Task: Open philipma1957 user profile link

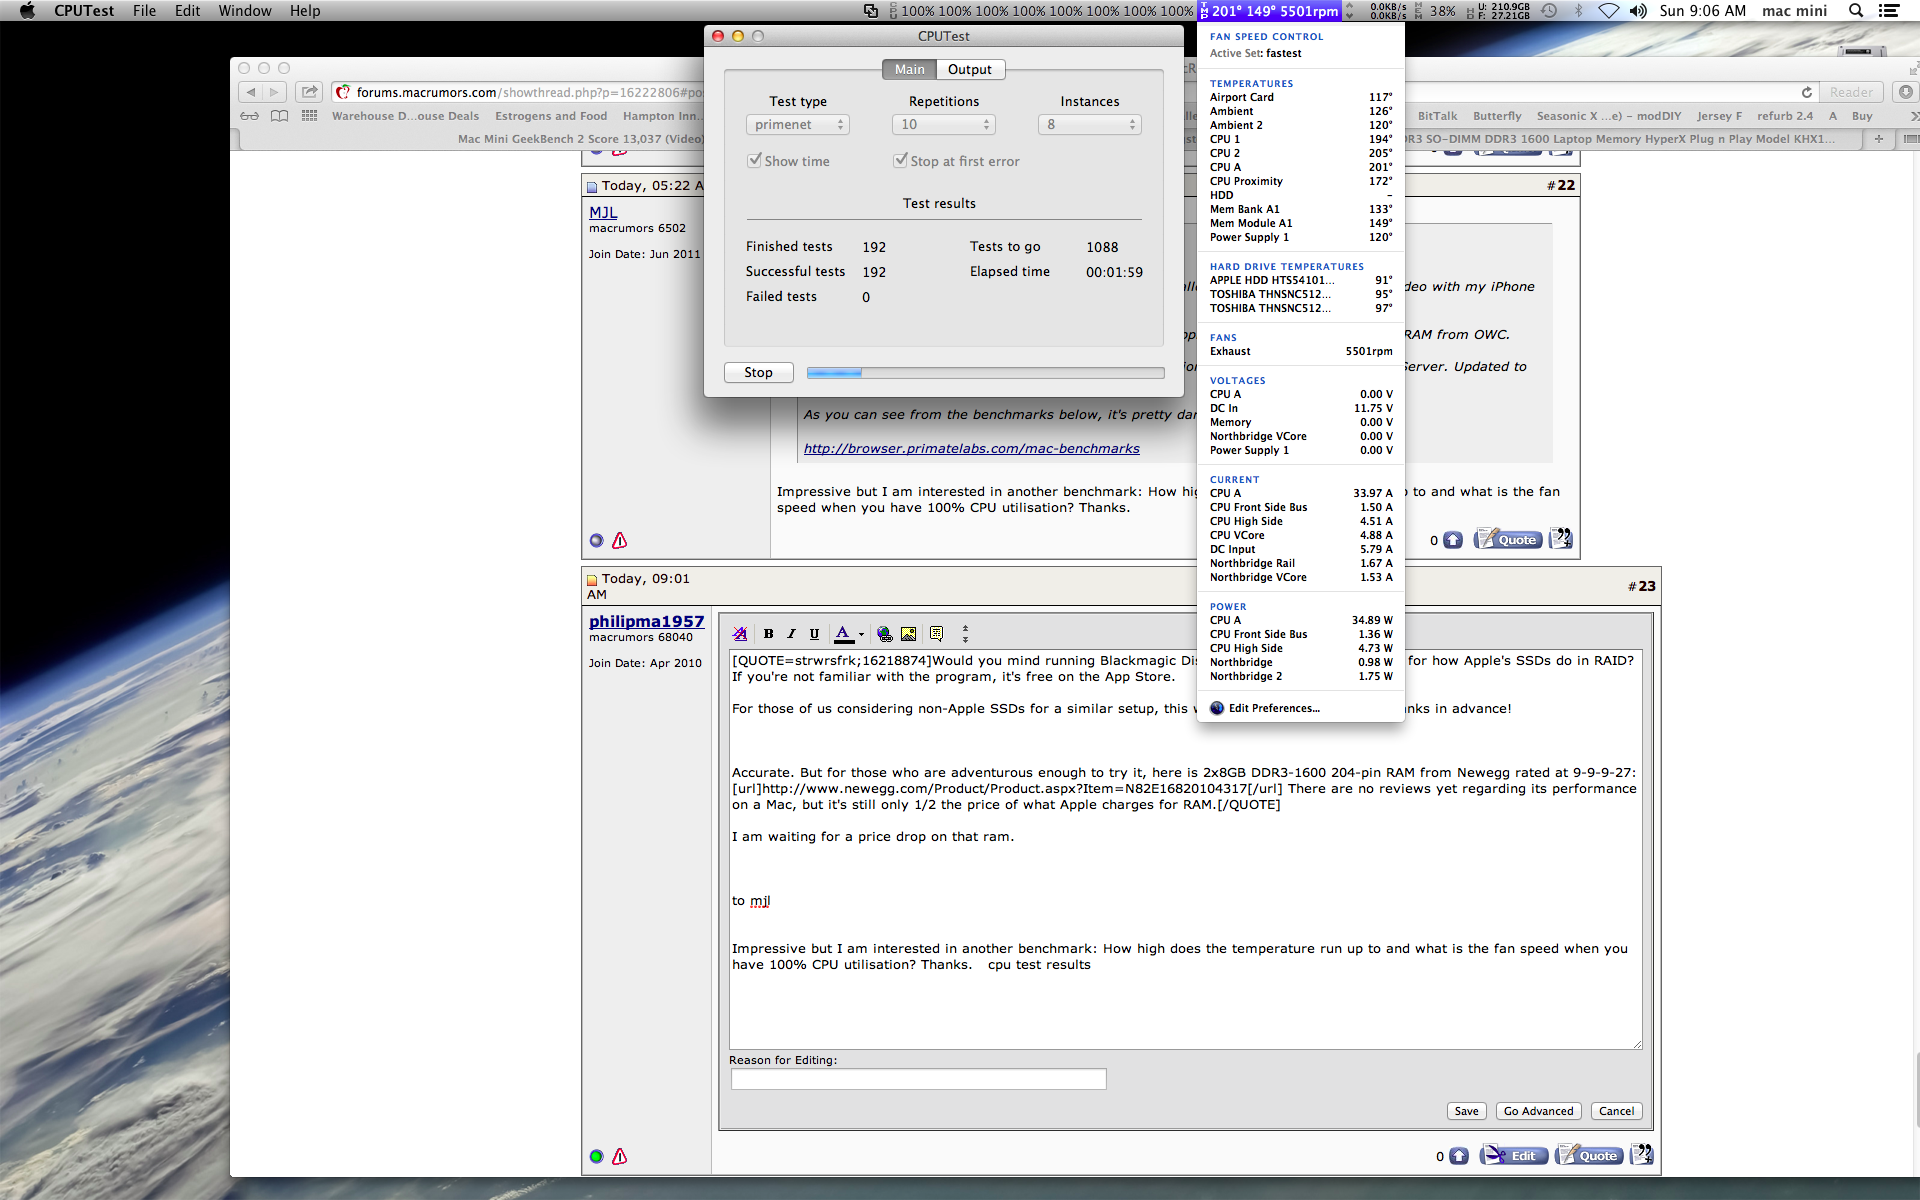Action: pos(646,621)
